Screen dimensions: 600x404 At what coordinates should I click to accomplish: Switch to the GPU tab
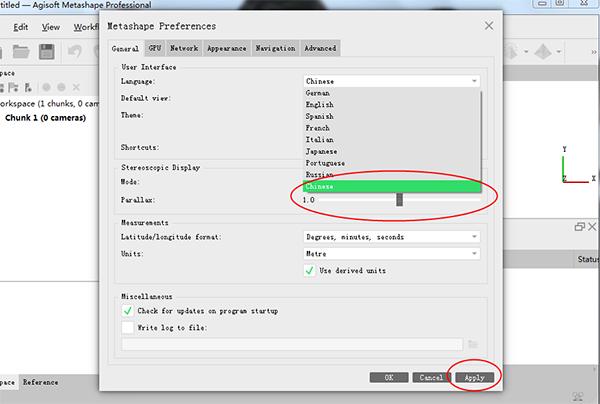[155, 48]
